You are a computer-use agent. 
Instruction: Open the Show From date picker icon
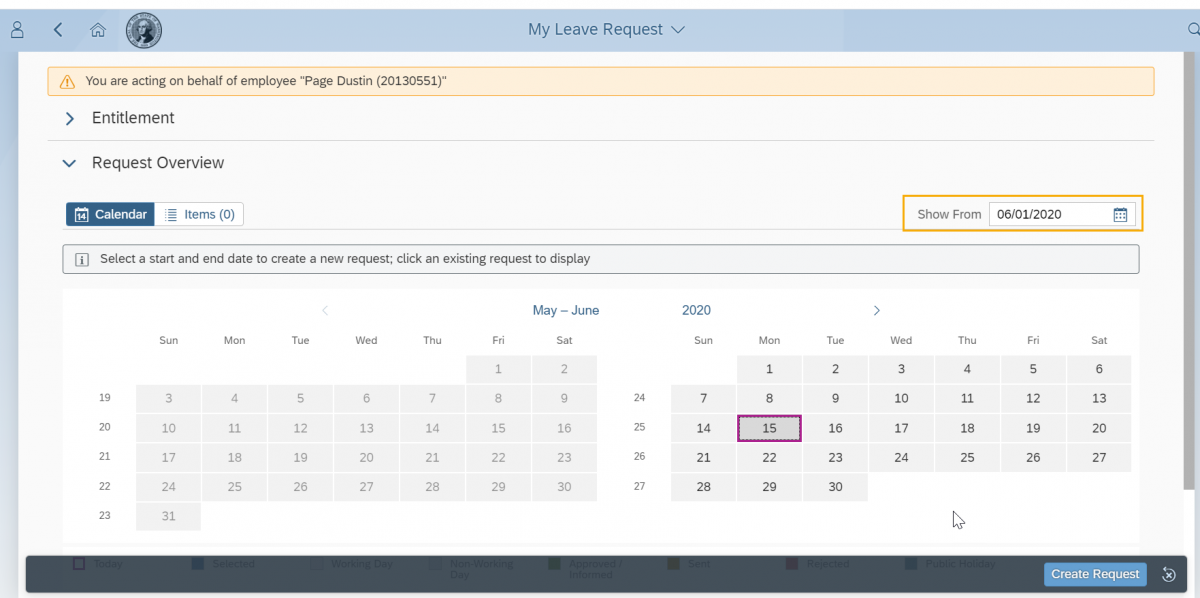click(1120, 214)
